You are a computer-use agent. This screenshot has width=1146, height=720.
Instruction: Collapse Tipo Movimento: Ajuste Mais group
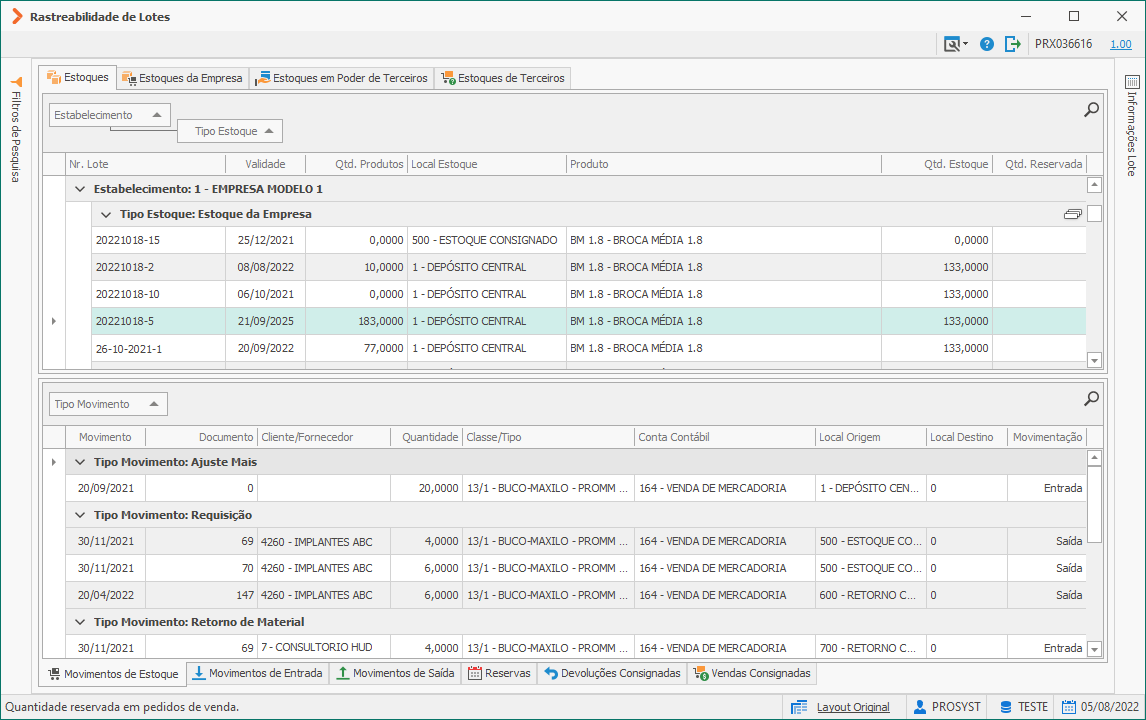(x=80, y=462)
